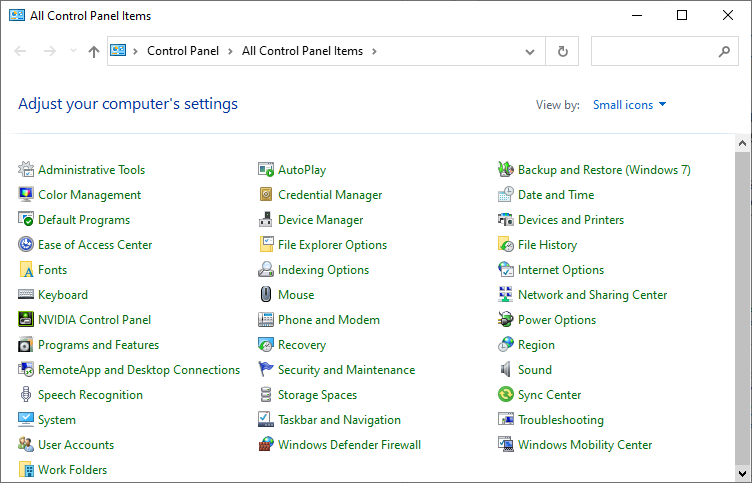The height and width of the screenshot is (483, 752).
Task: Open the Credential Manager safe icon
Action: pyautogui.click(x=266, y=194)
